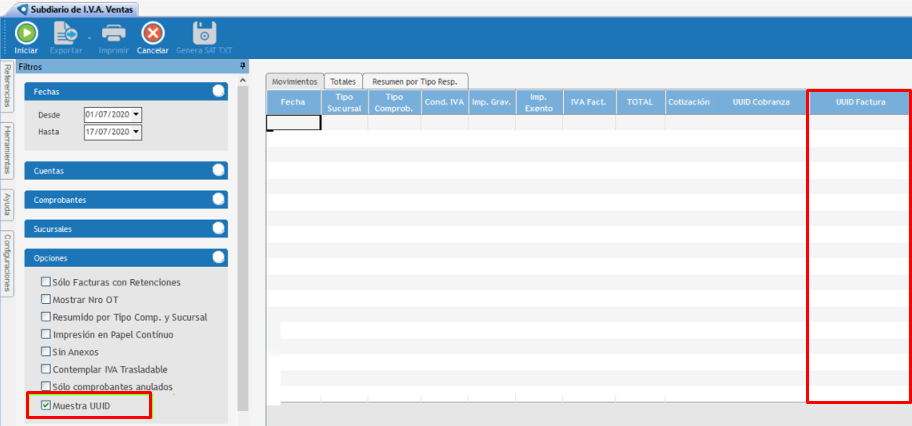Screen dimensions: 912x426
Task: Check Contemplar IVA Trasladable option
Action: point(46,369)
